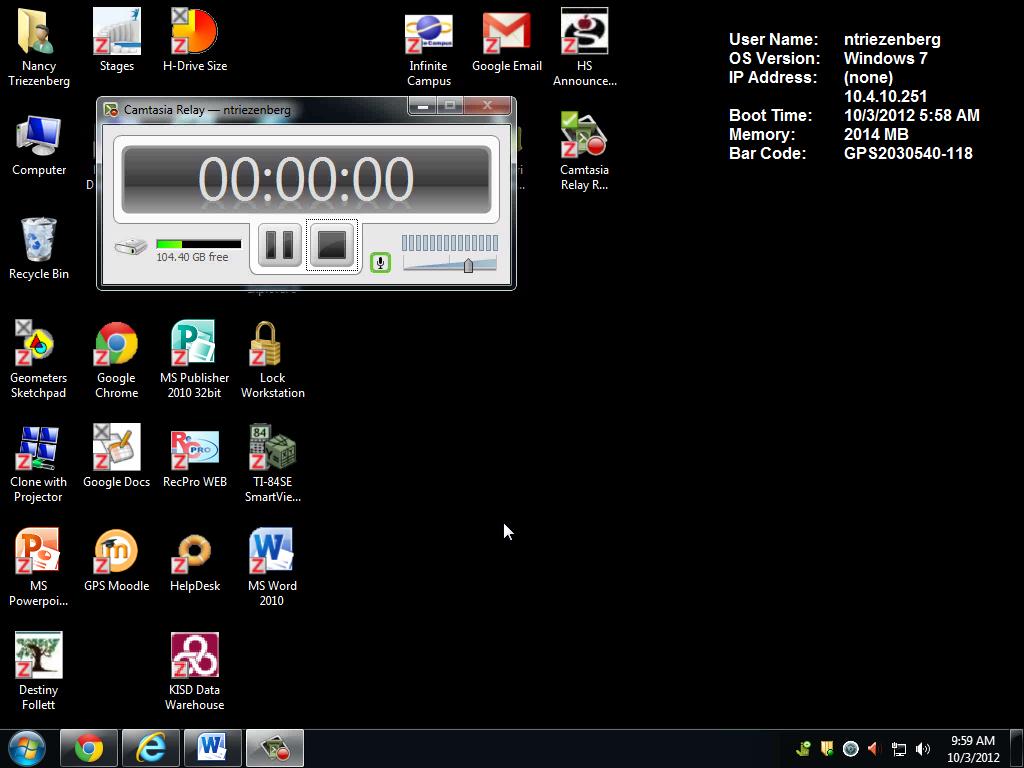Toggle the microphone in Camtasia Relay
This screenshot has height=768, width=1024.
click(x=380, y=263)
